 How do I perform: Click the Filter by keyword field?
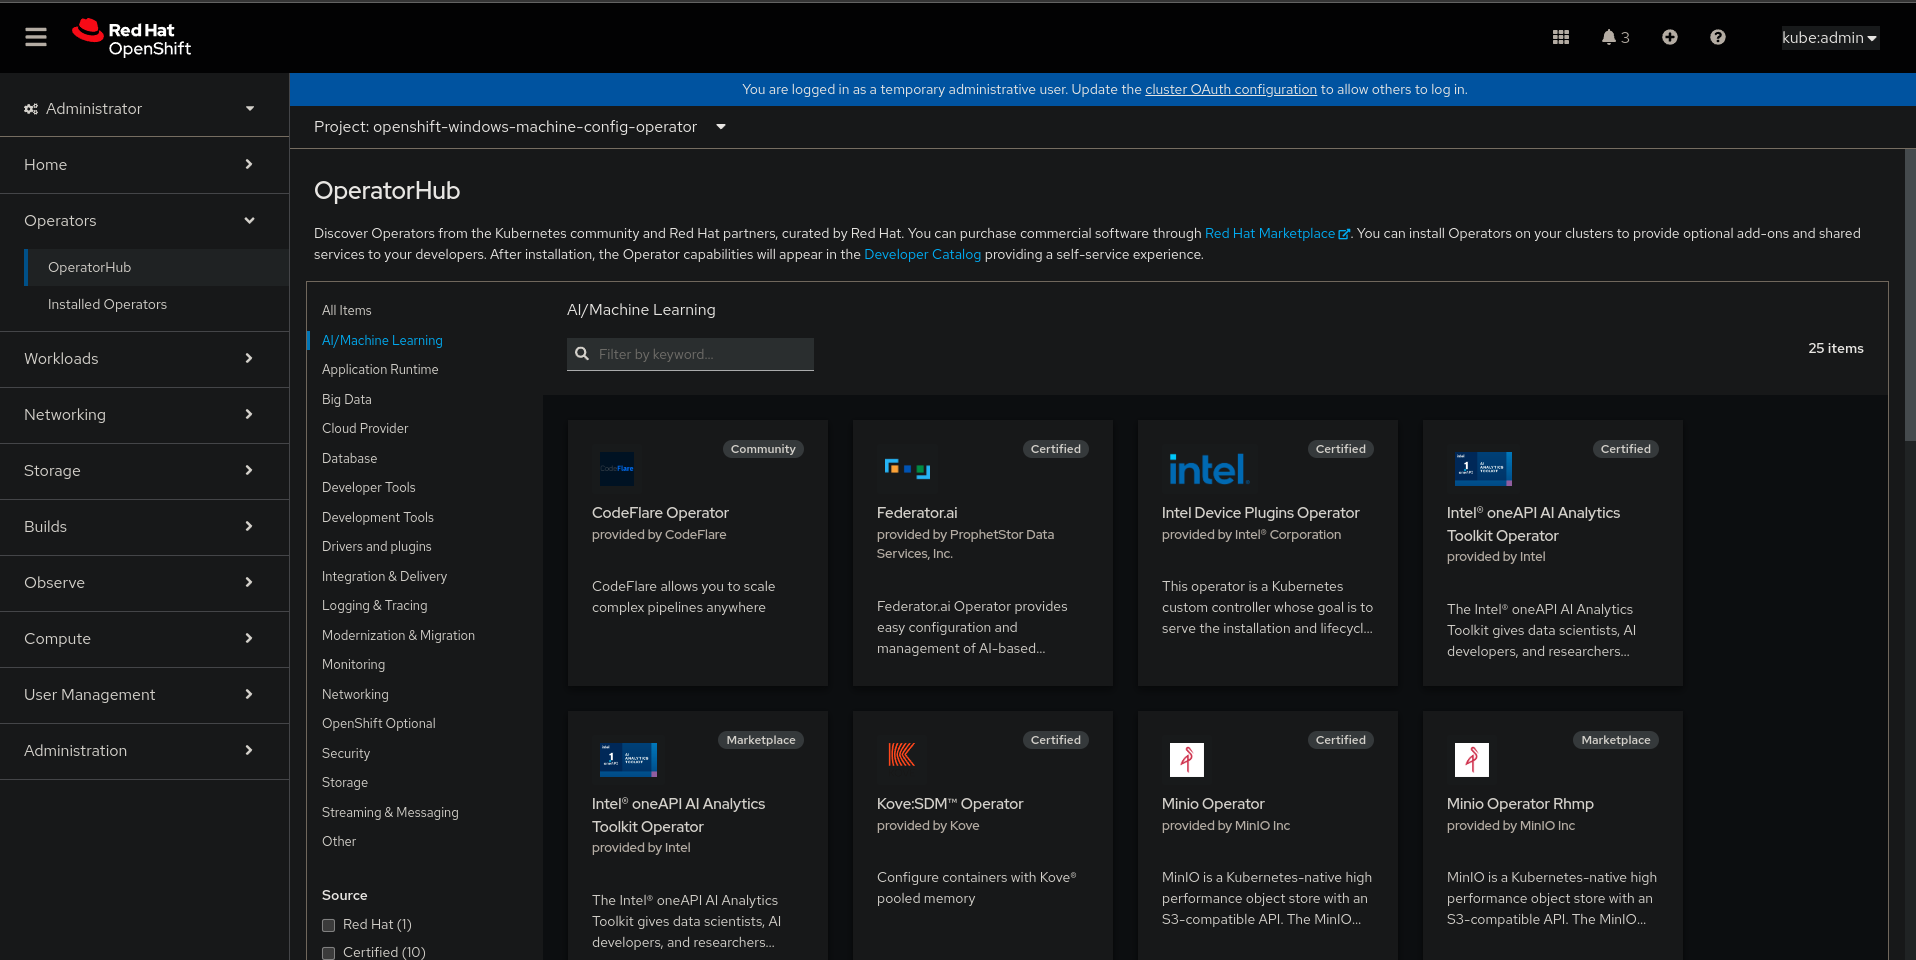click(x=700, y=355)
